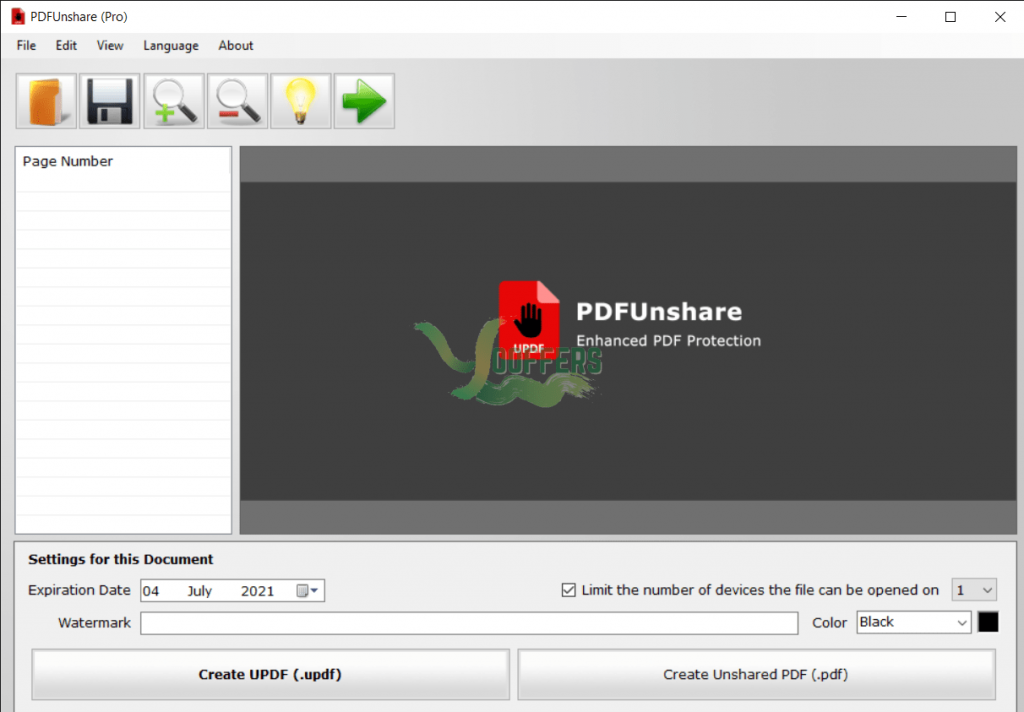Minimize the PDFUnshare window
This screenshot has width=1024, height=712.
tap(901, 16)
